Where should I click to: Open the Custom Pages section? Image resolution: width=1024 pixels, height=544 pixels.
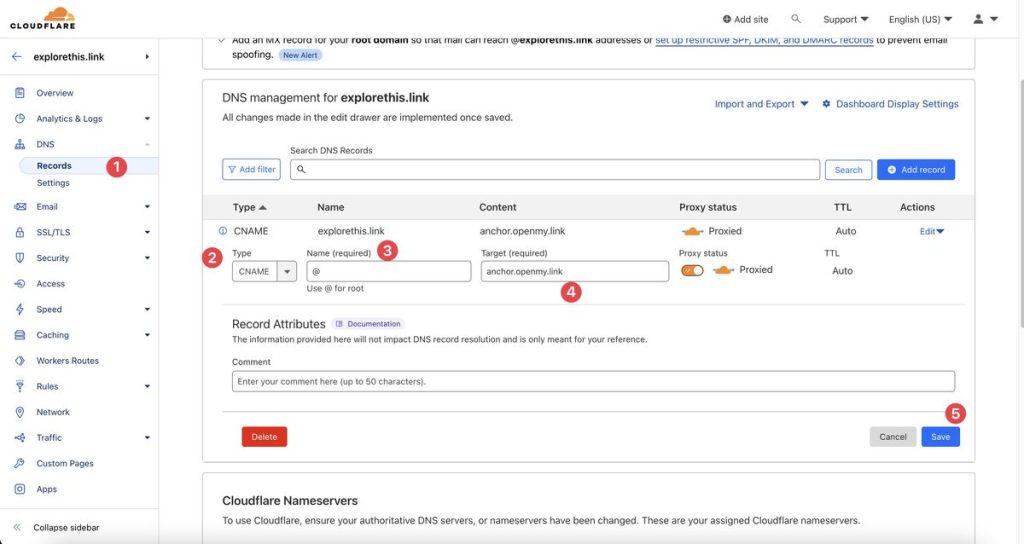(65, 463)
